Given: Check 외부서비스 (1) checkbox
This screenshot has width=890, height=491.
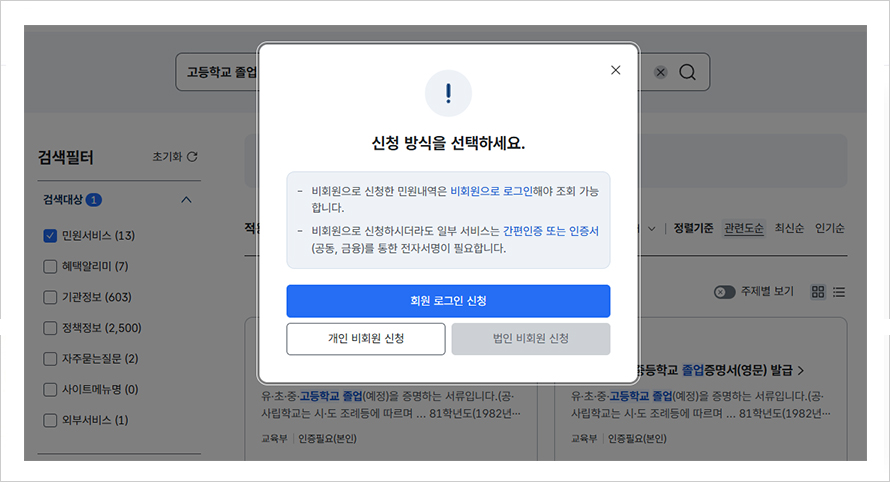Looking at the screenshot, I should tap(50, 420).
